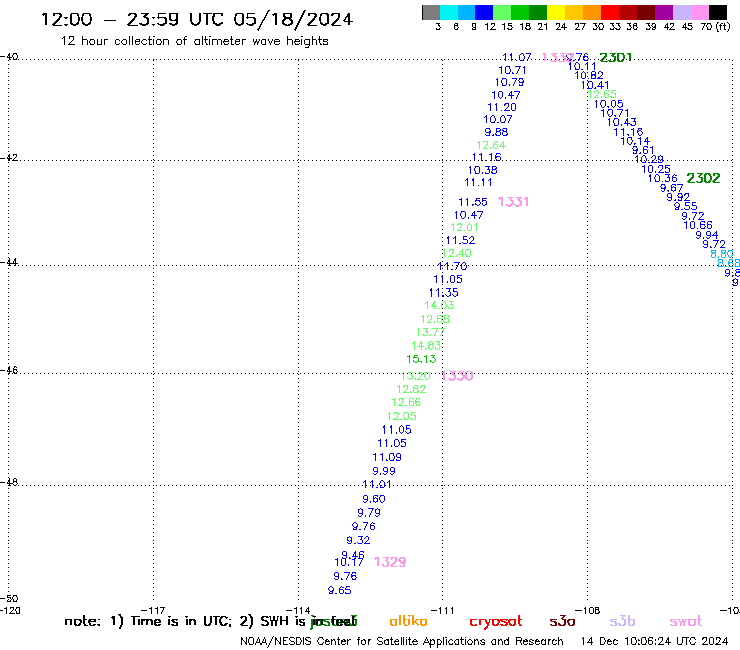This screenshot has width=740, height=650.
Task: Click the 12.68 wave height value
Action: (435, 319)
